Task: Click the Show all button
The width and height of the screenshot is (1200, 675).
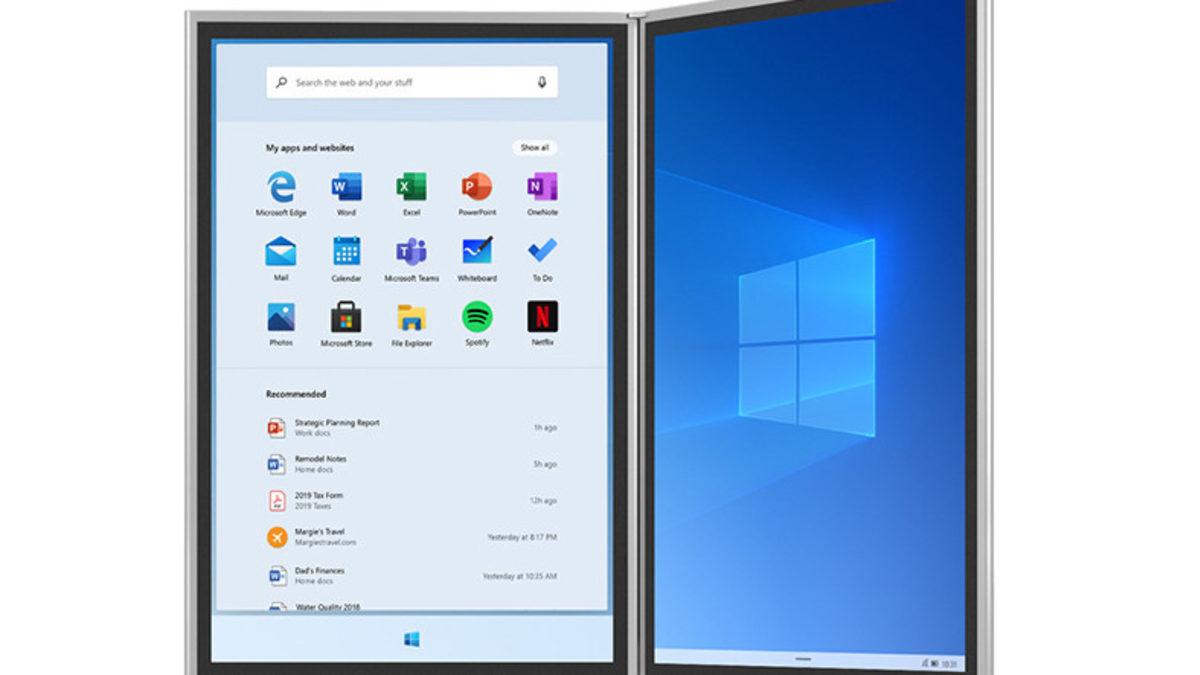Action: tap(536, 147)
